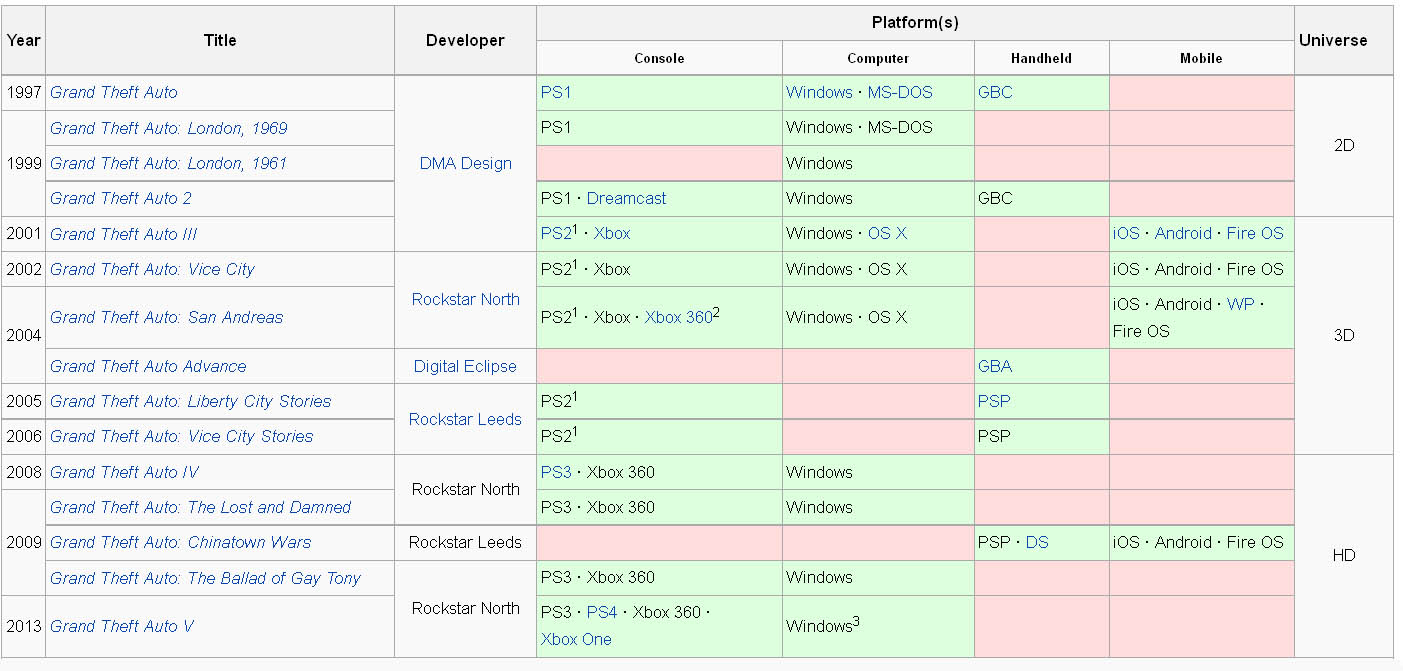This screenshot has width=1403, height=671.
Task: Click the Handheld subheader
Action: click(x=1041, y=58)
